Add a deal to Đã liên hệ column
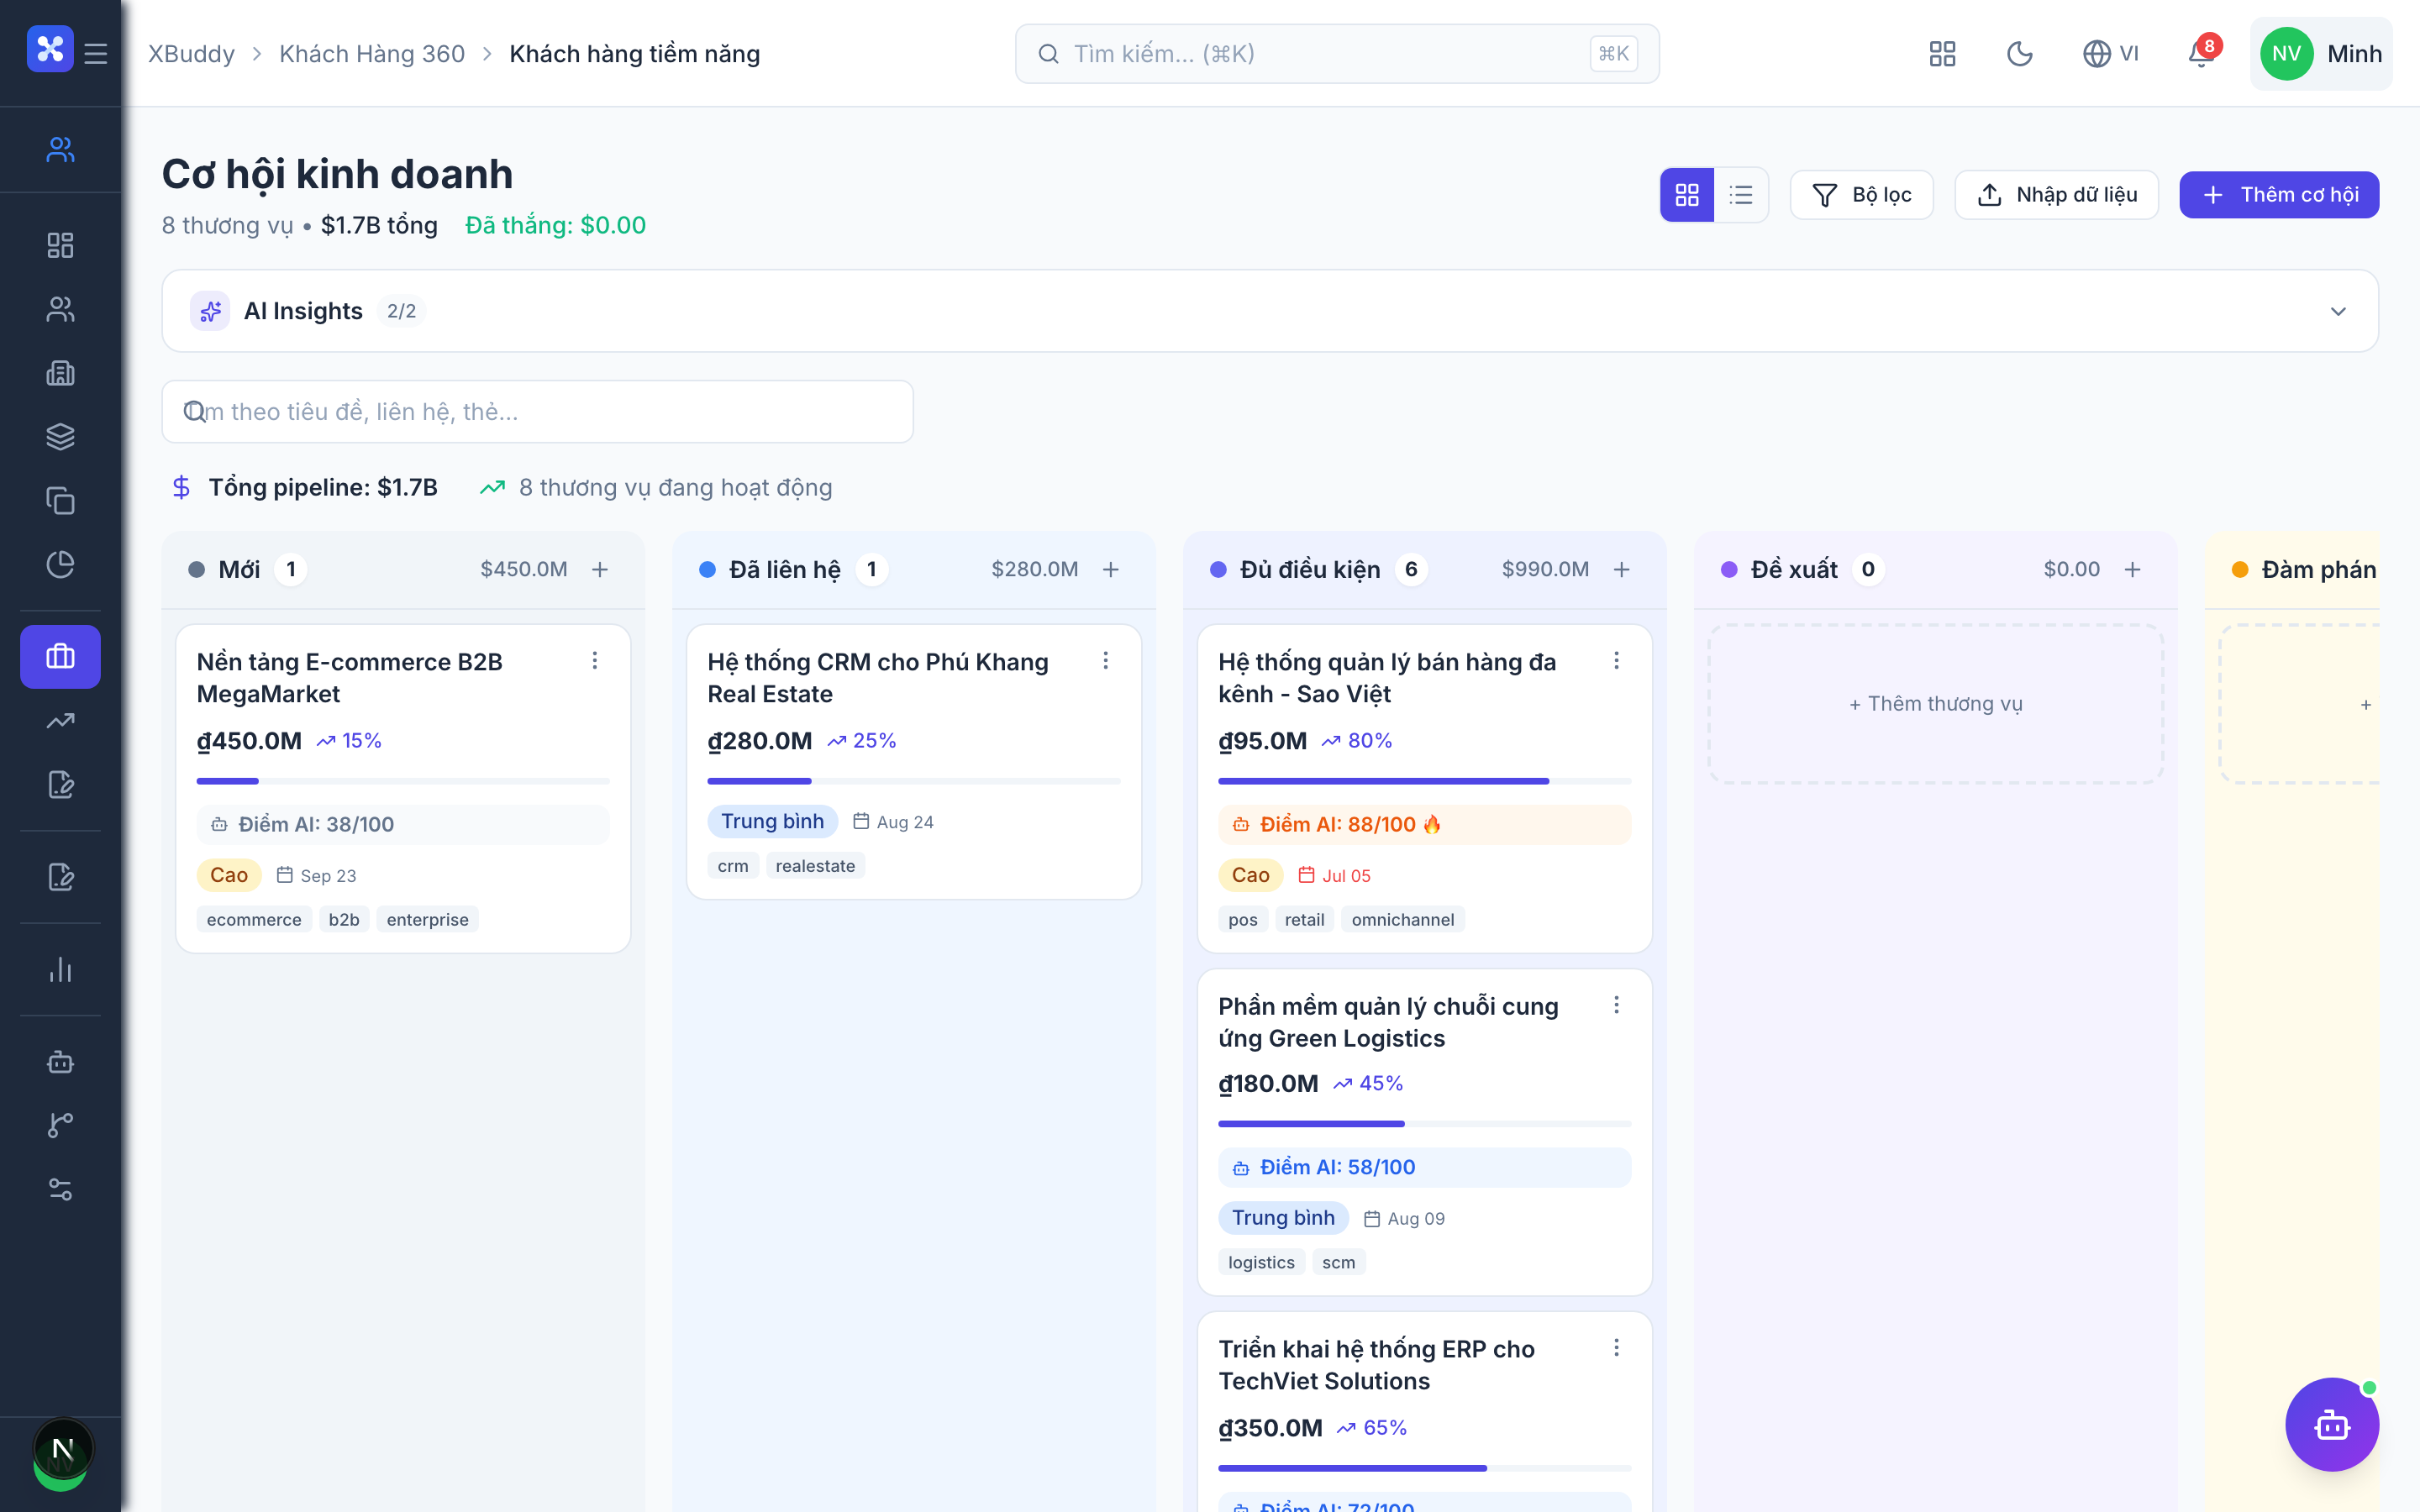Screen dimensions: 2420x1512 [1111, 569]
